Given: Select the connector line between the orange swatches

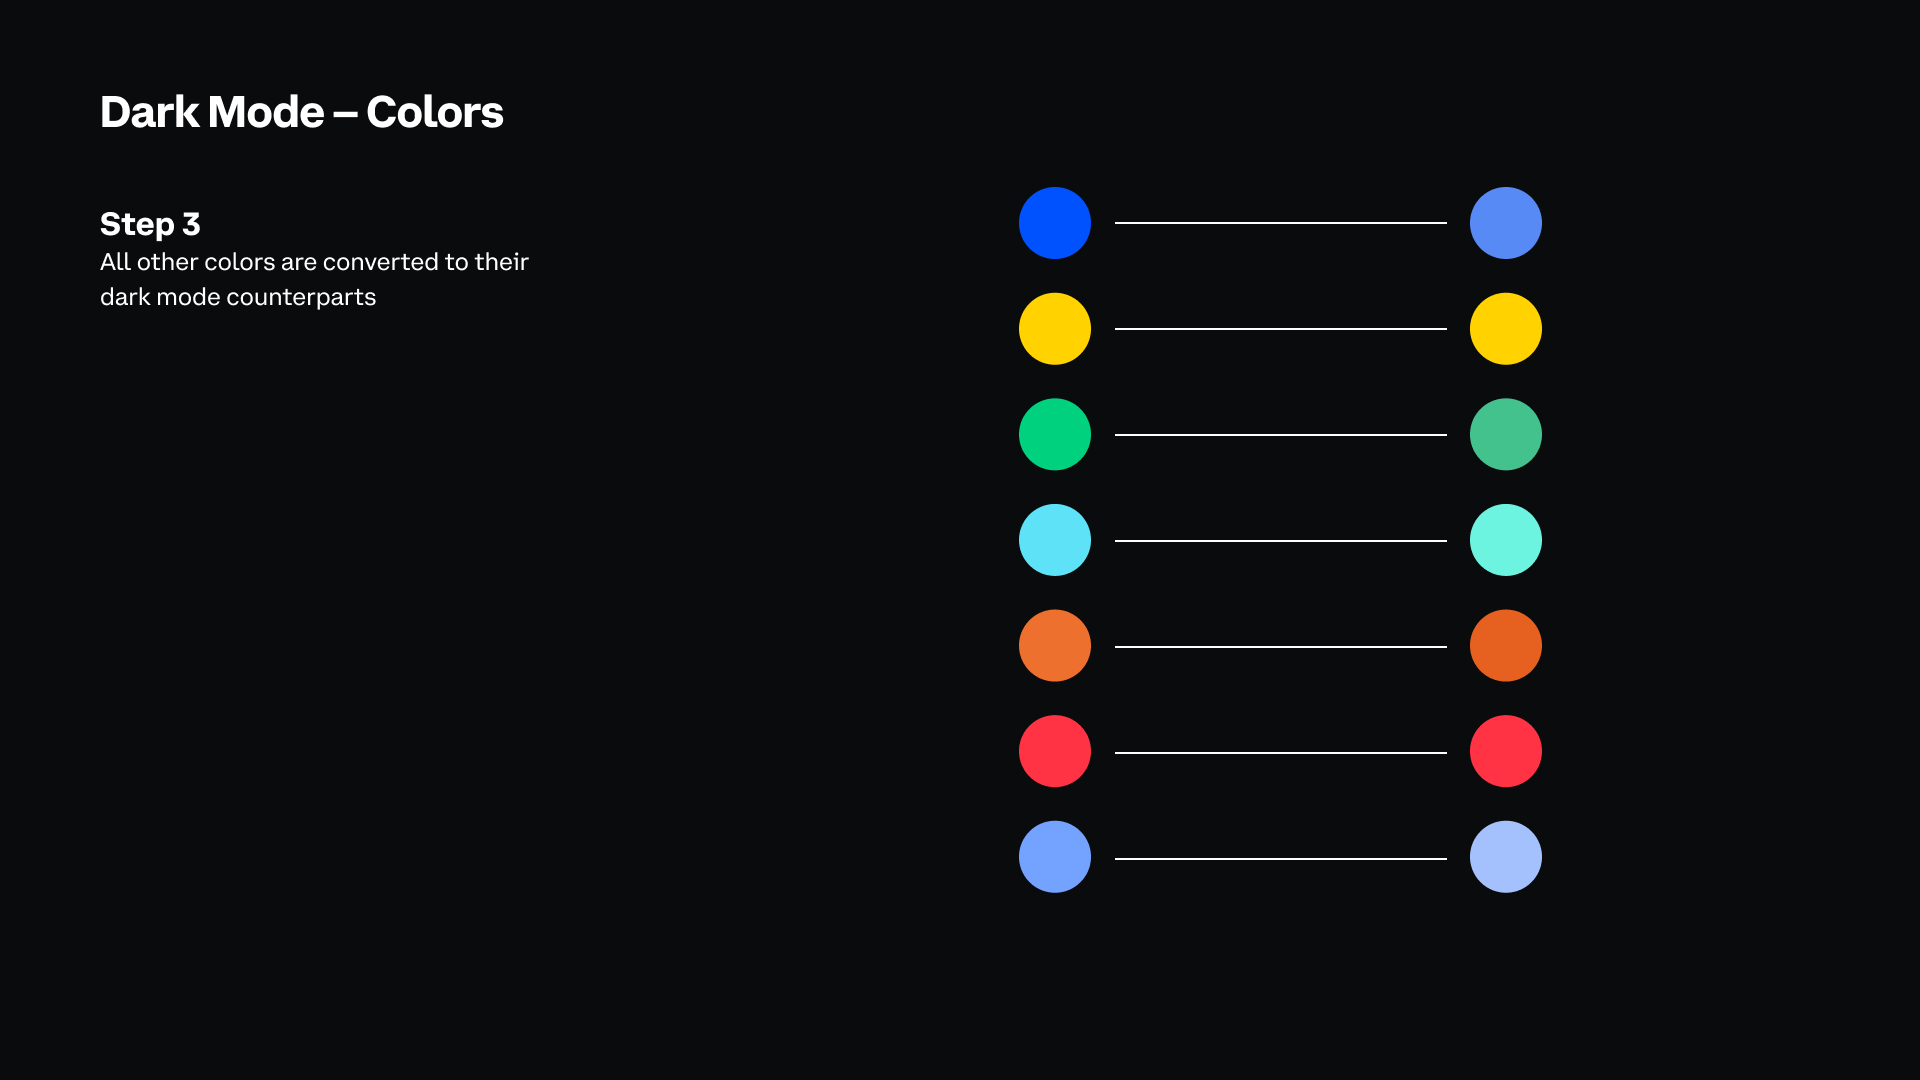Looking at the screenshot, I should [x=1280, y=647].
